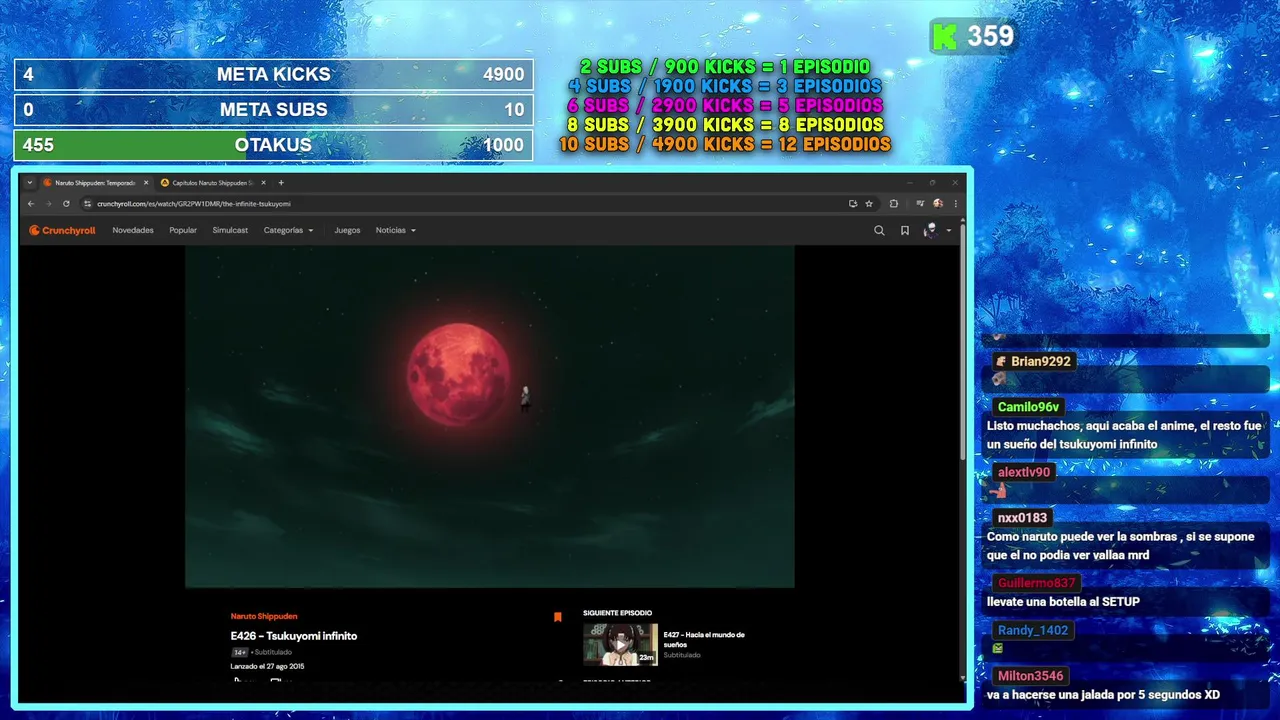Click the browser back arrow

(x=31, y=203)
